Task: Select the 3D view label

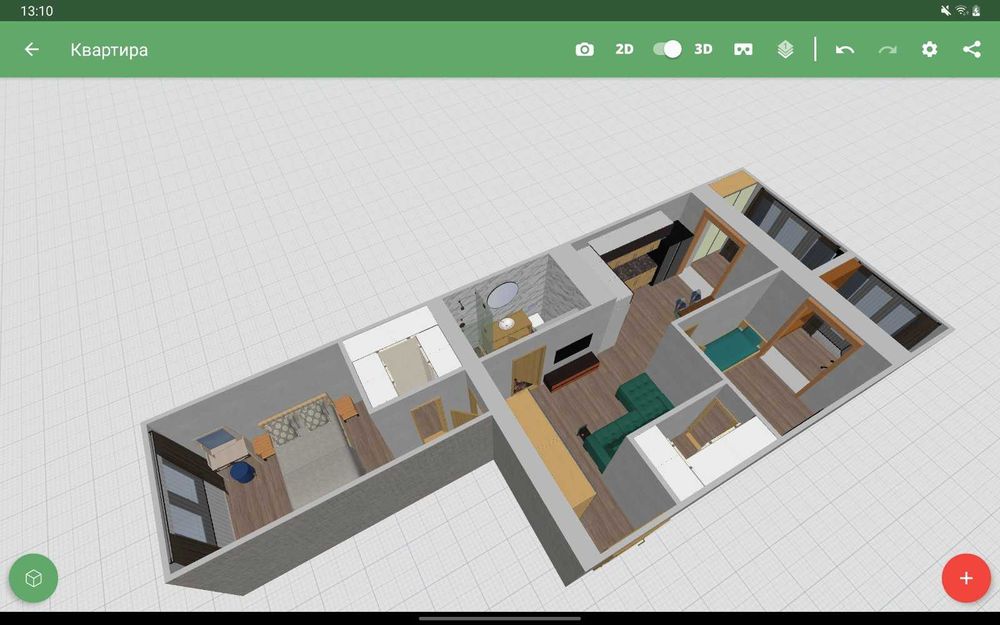Action: tap(703, 49)
